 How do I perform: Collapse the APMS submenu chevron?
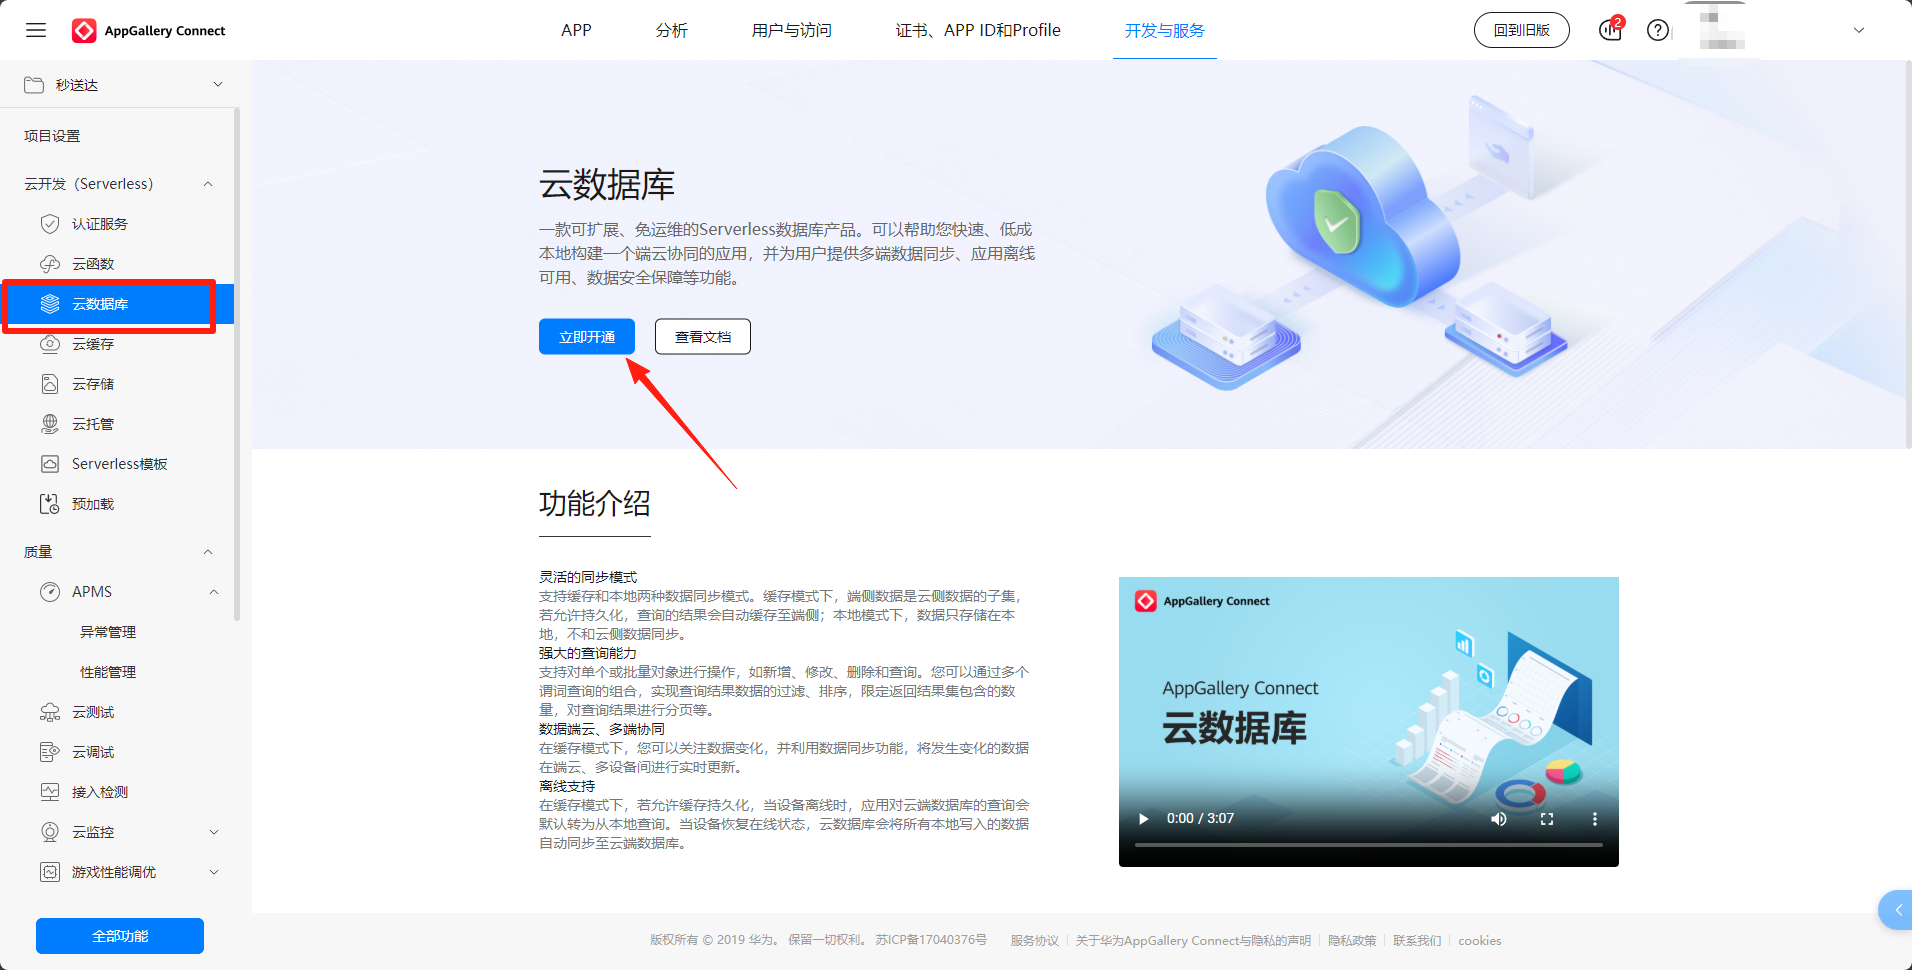point(214,592)
